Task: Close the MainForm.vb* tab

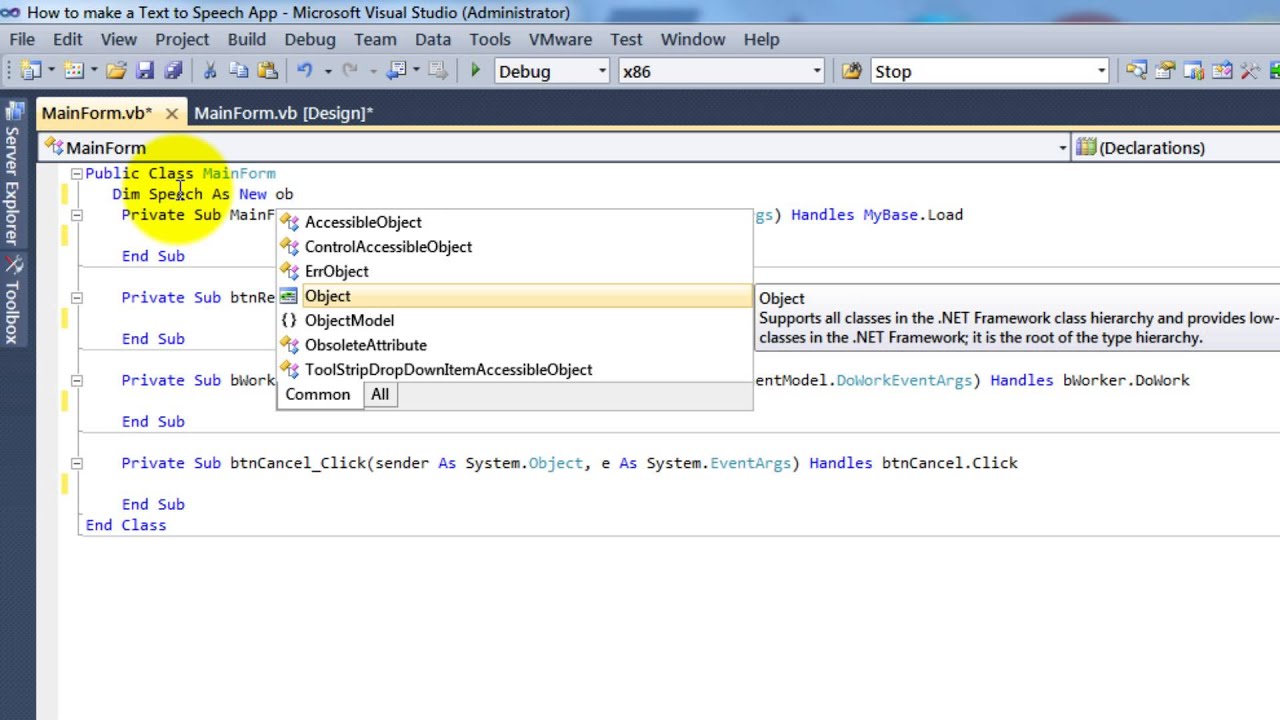Action: click(x=172, y=114)
